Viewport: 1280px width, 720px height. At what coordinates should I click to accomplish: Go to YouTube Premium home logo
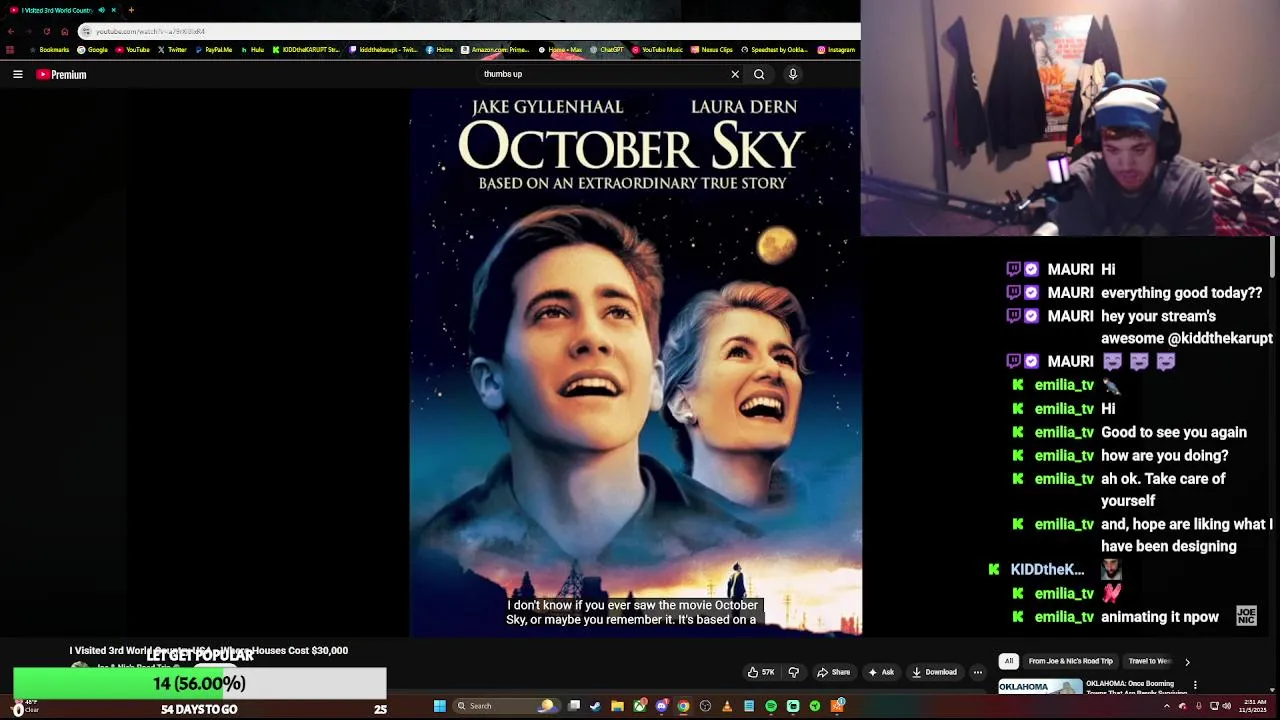(x=62, y=74)
